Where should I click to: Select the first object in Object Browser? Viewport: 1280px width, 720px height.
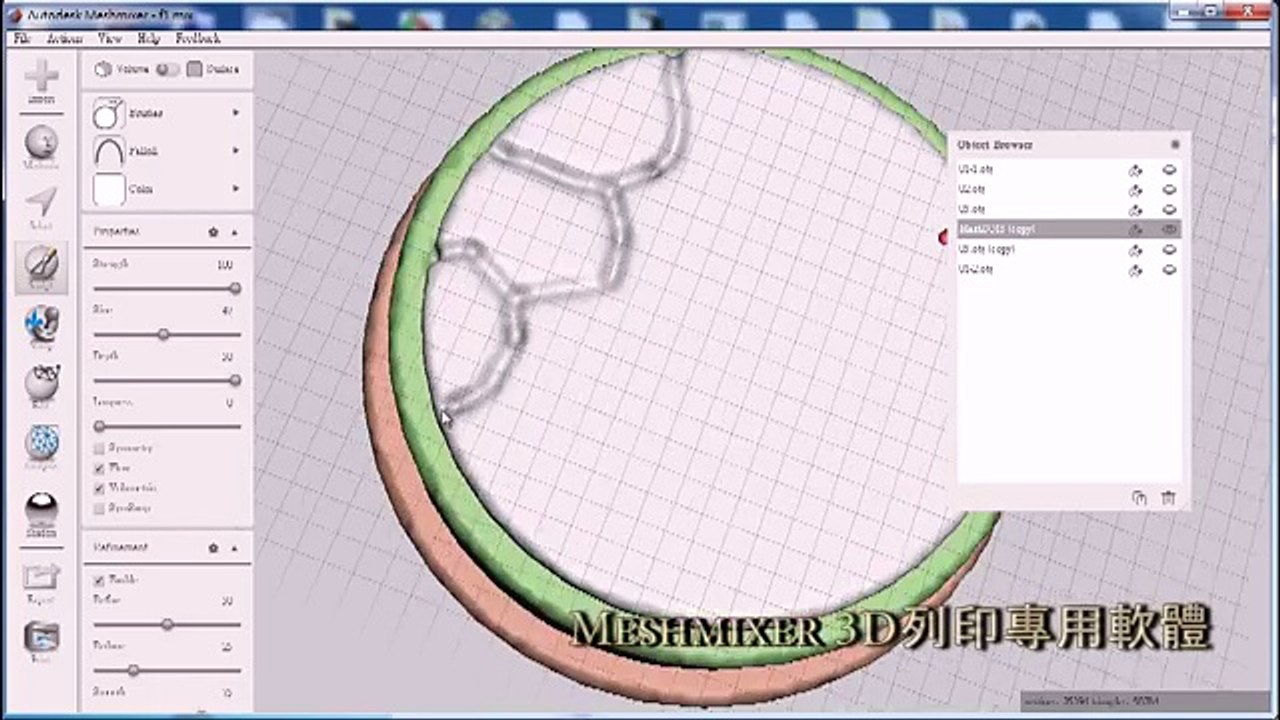click(1068, 170)
